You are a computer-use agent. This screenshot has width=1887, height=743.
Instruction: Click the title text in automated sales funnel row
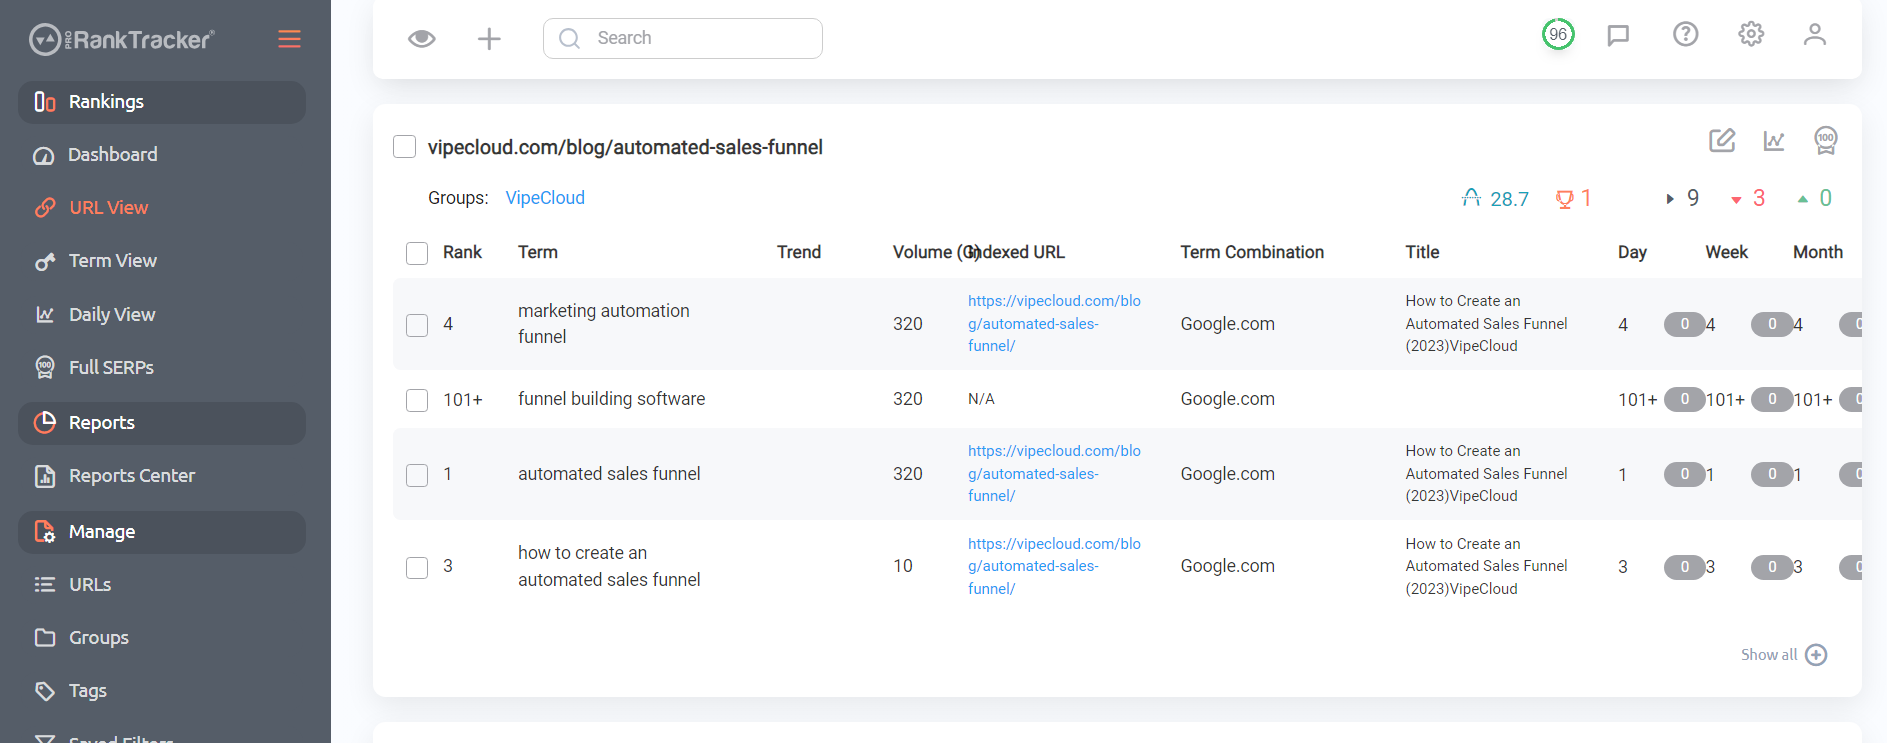pos(1486,474)
